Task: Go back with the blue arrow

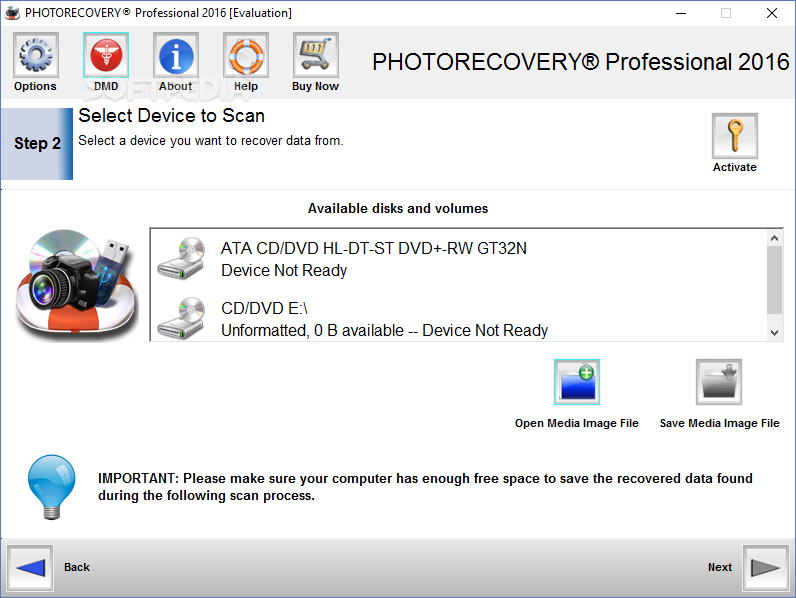Action: point(30,568)
